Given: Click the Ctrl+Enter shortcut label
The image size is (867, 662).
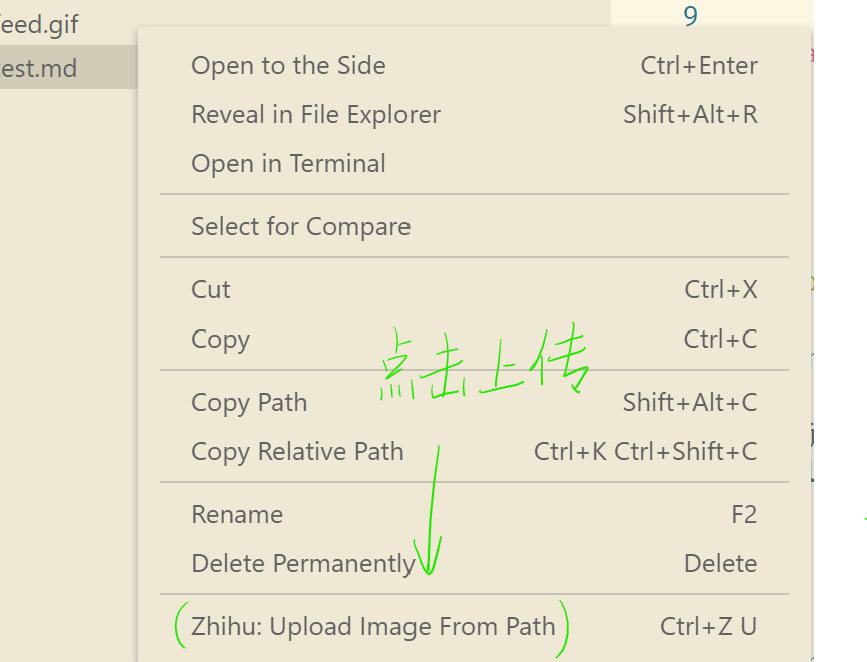Looking at the screenshot, I should [x=699, y=66].
